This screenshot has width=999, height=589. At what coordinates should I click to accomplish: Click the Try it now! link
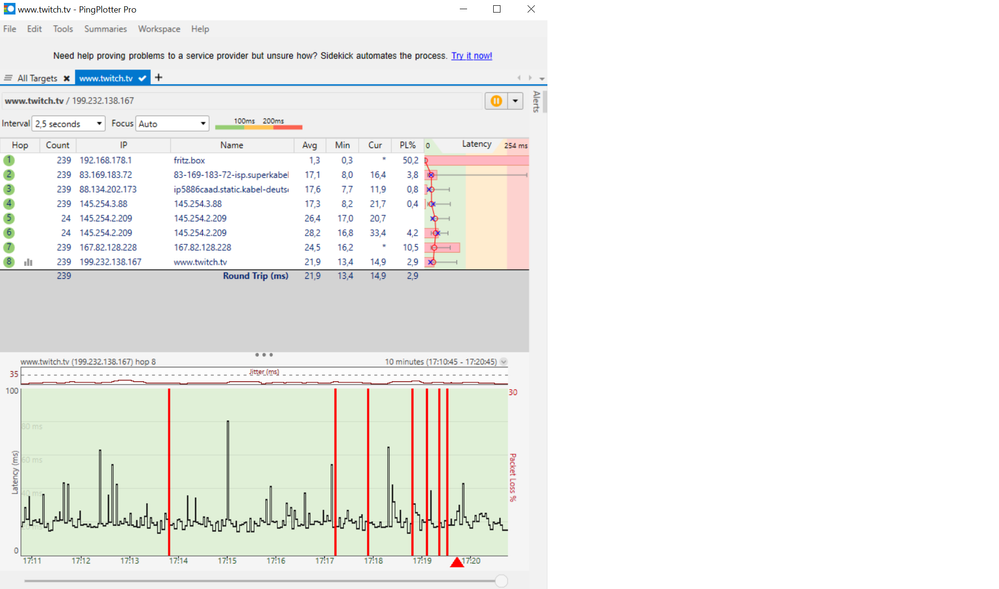click(x=471, y=55)
